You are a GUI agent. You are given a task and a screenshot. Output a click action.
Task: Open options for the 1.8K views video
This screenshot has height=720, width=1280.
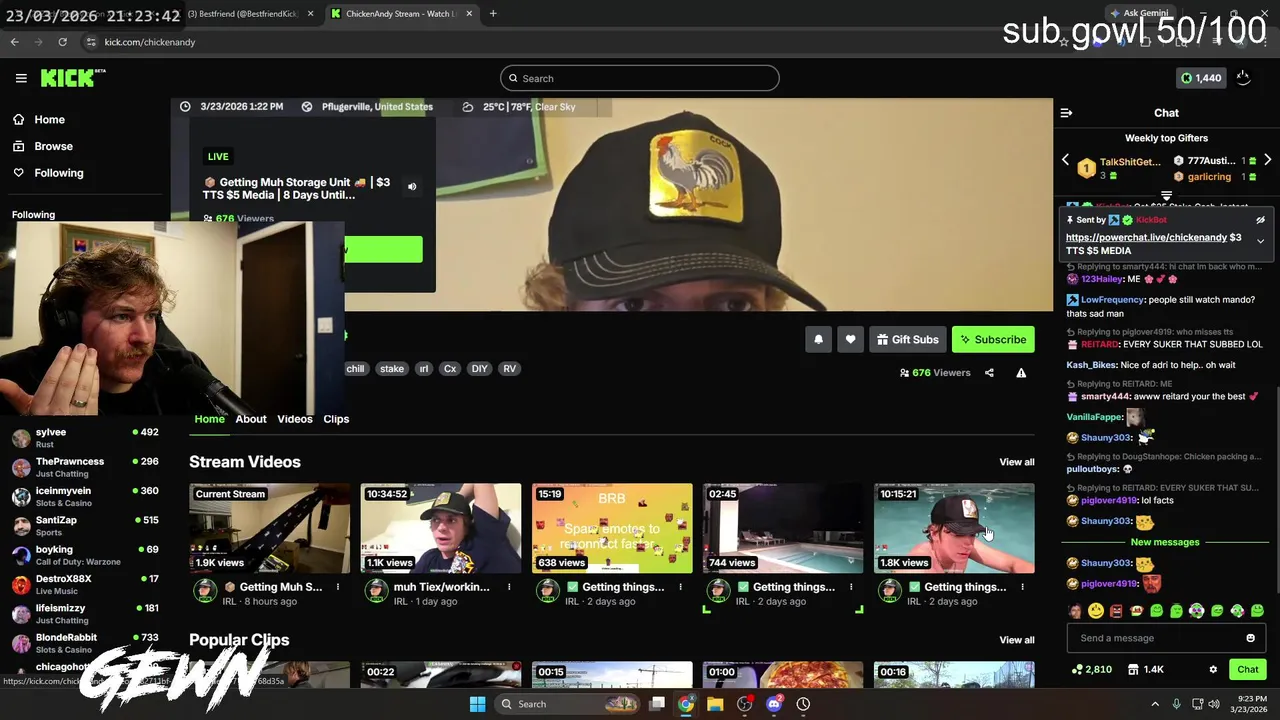(x=1022, y=587)
